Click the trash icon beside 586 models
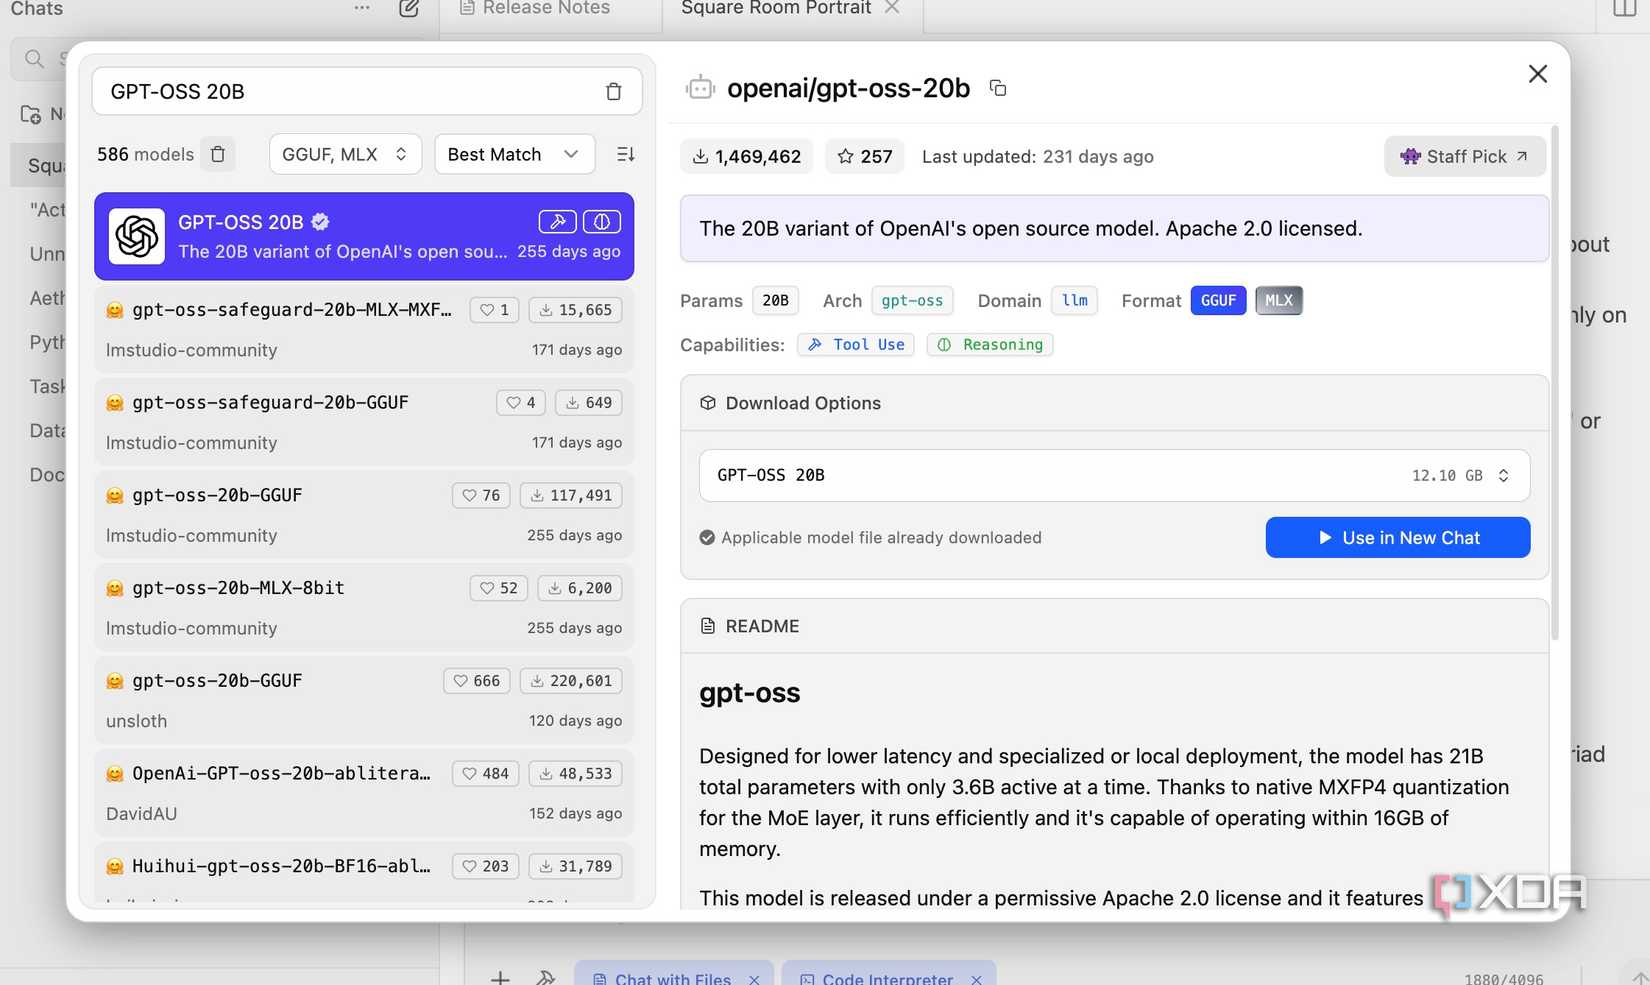This screenshot has width=1650, height=985. coord(218,154)
